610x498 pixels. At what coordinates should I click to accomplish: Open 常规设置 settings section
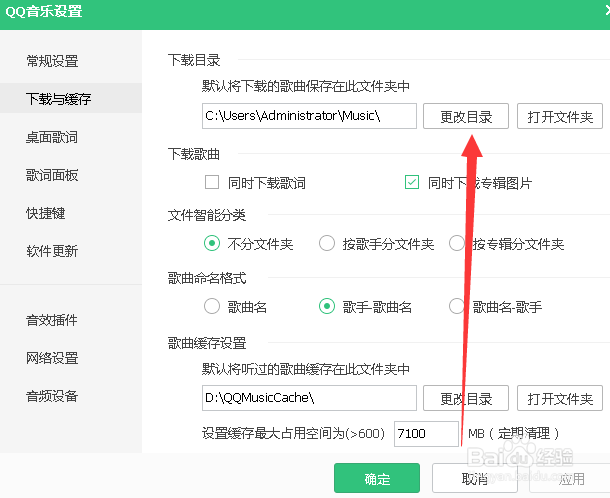52,61
